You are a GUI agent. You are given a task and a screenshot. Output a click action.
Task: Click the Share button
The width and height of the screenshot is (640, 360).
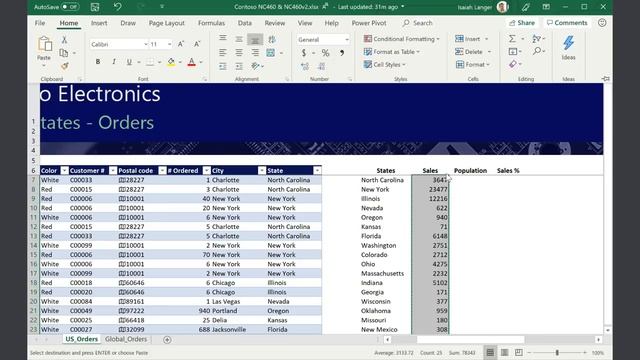click(522, 23)
